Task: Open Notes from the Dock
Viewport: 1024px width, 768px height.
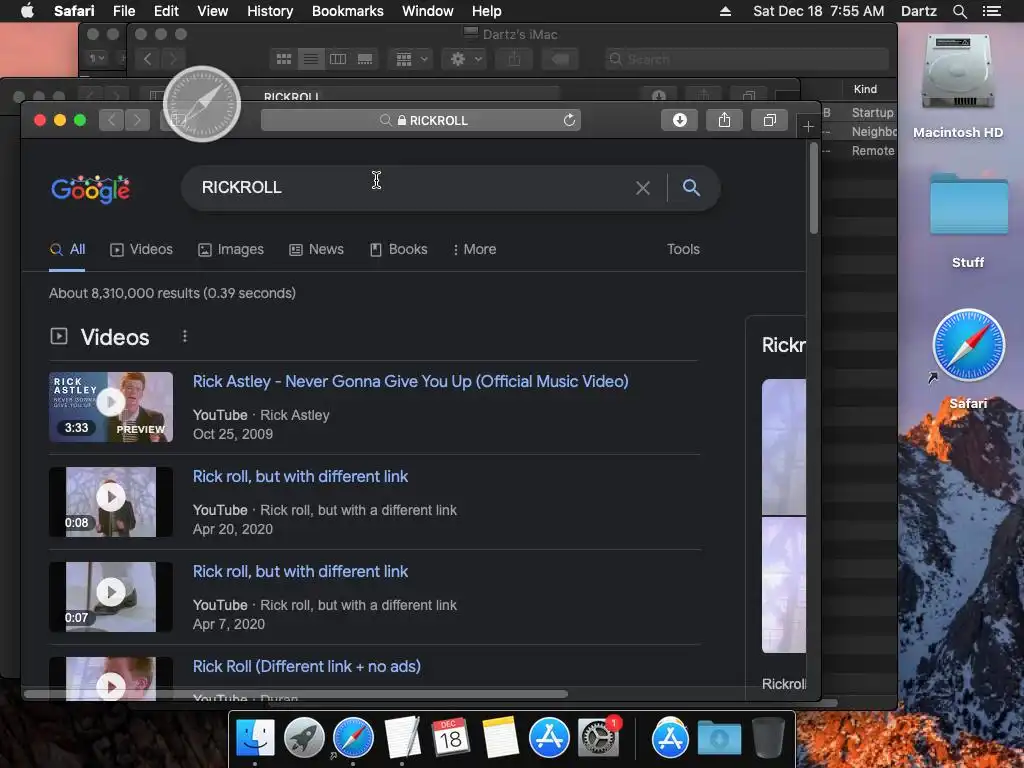Action: pyautogui.click(x=500, y=738)
